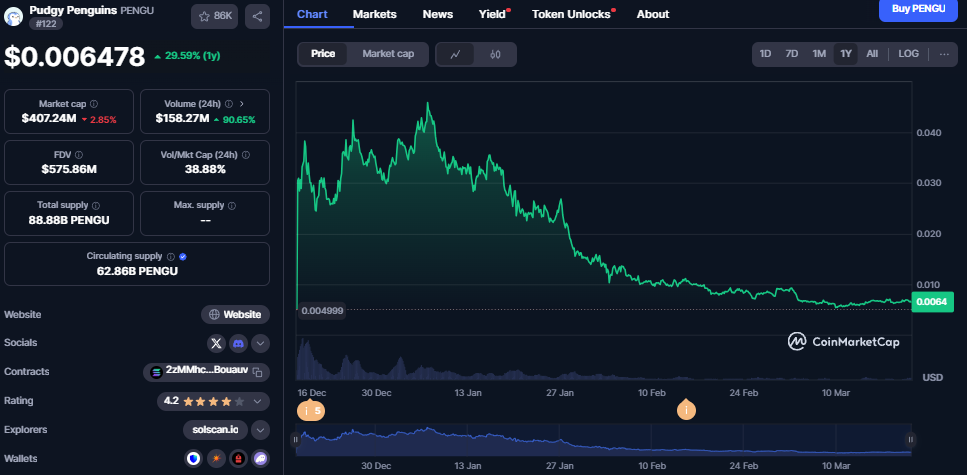This screenshot has height=475, width=967.
Task: Click the Total supply info icon
Action: (x=96, y=205)
